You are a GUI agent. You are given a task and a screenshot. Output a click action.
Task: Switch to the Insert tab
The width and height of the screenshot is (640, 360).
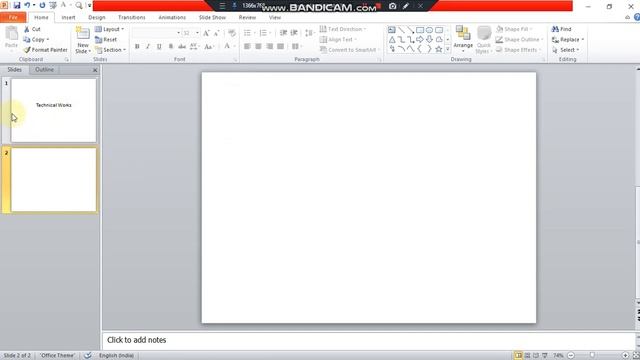(x=68, y=18)
